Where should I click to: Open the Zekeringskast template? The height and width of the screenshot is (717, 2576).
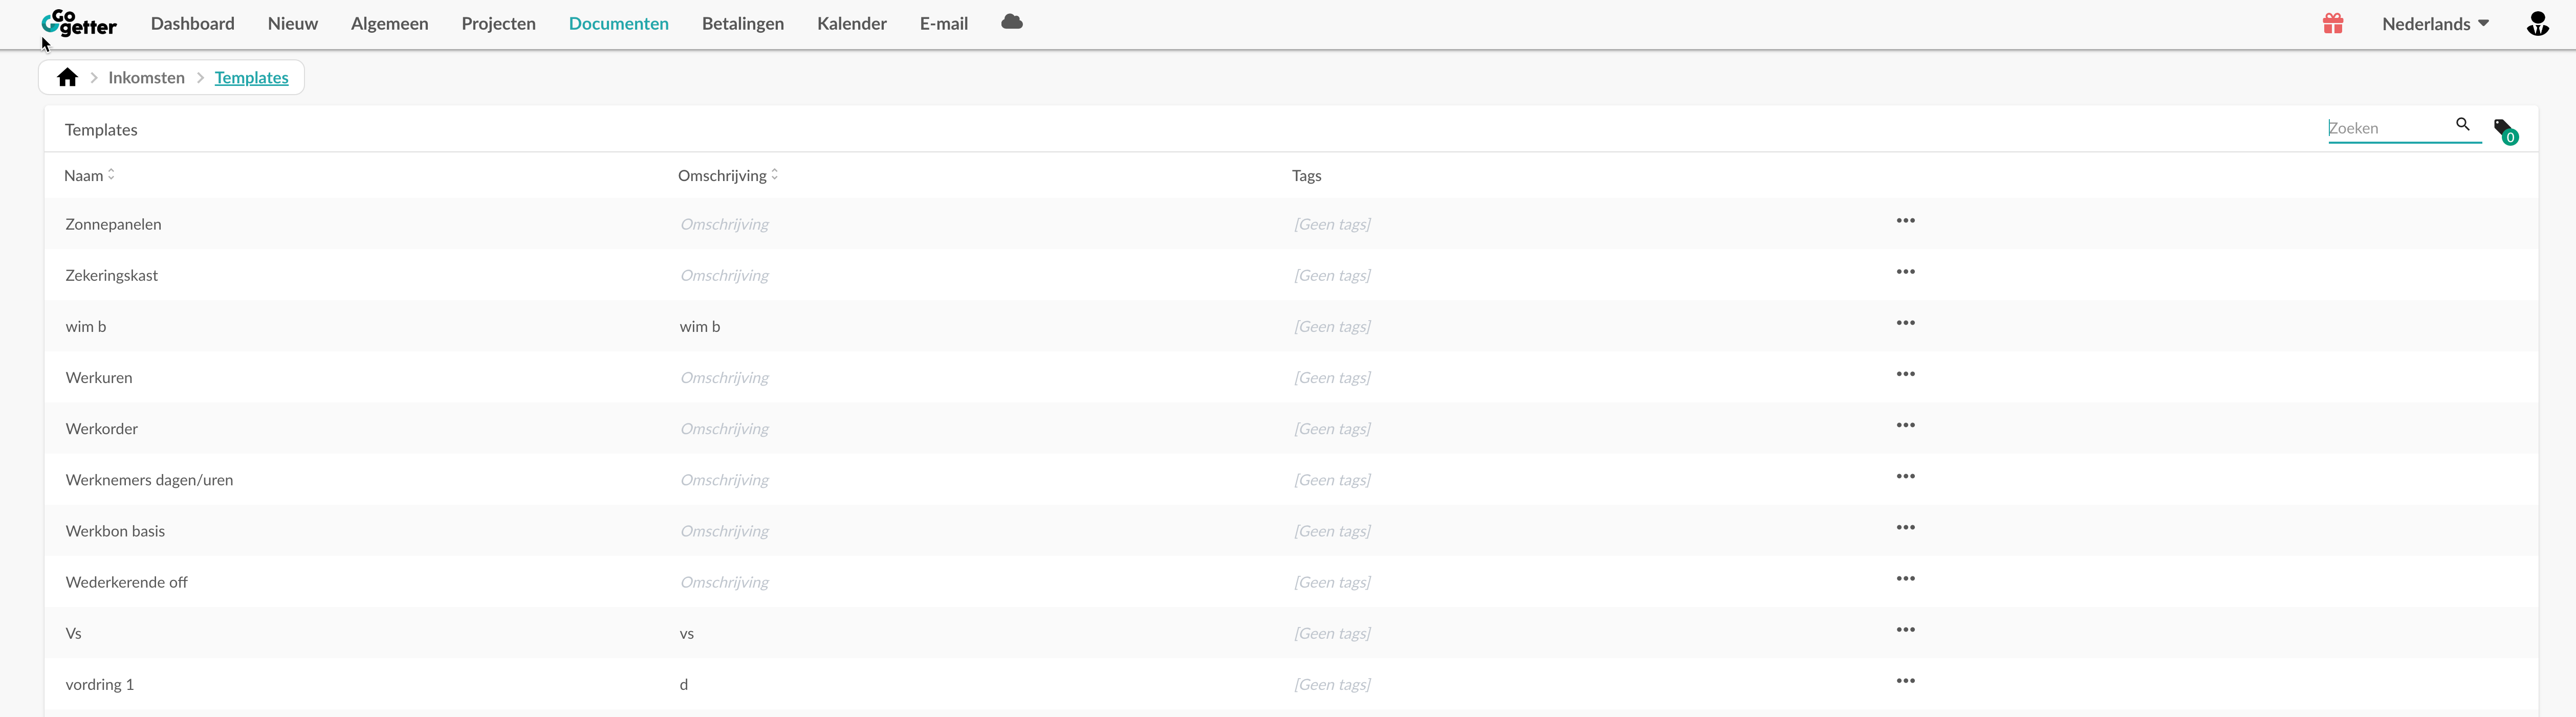point(112,275)
